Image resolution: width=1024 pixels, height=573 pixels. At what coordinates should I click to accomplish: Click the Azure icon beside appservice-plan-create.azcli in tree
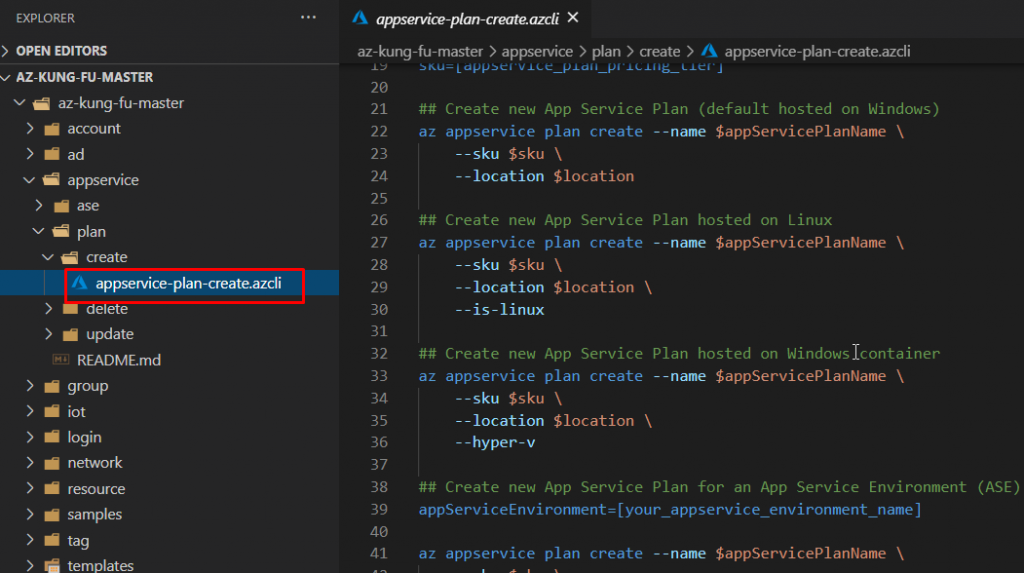point(79,283)
